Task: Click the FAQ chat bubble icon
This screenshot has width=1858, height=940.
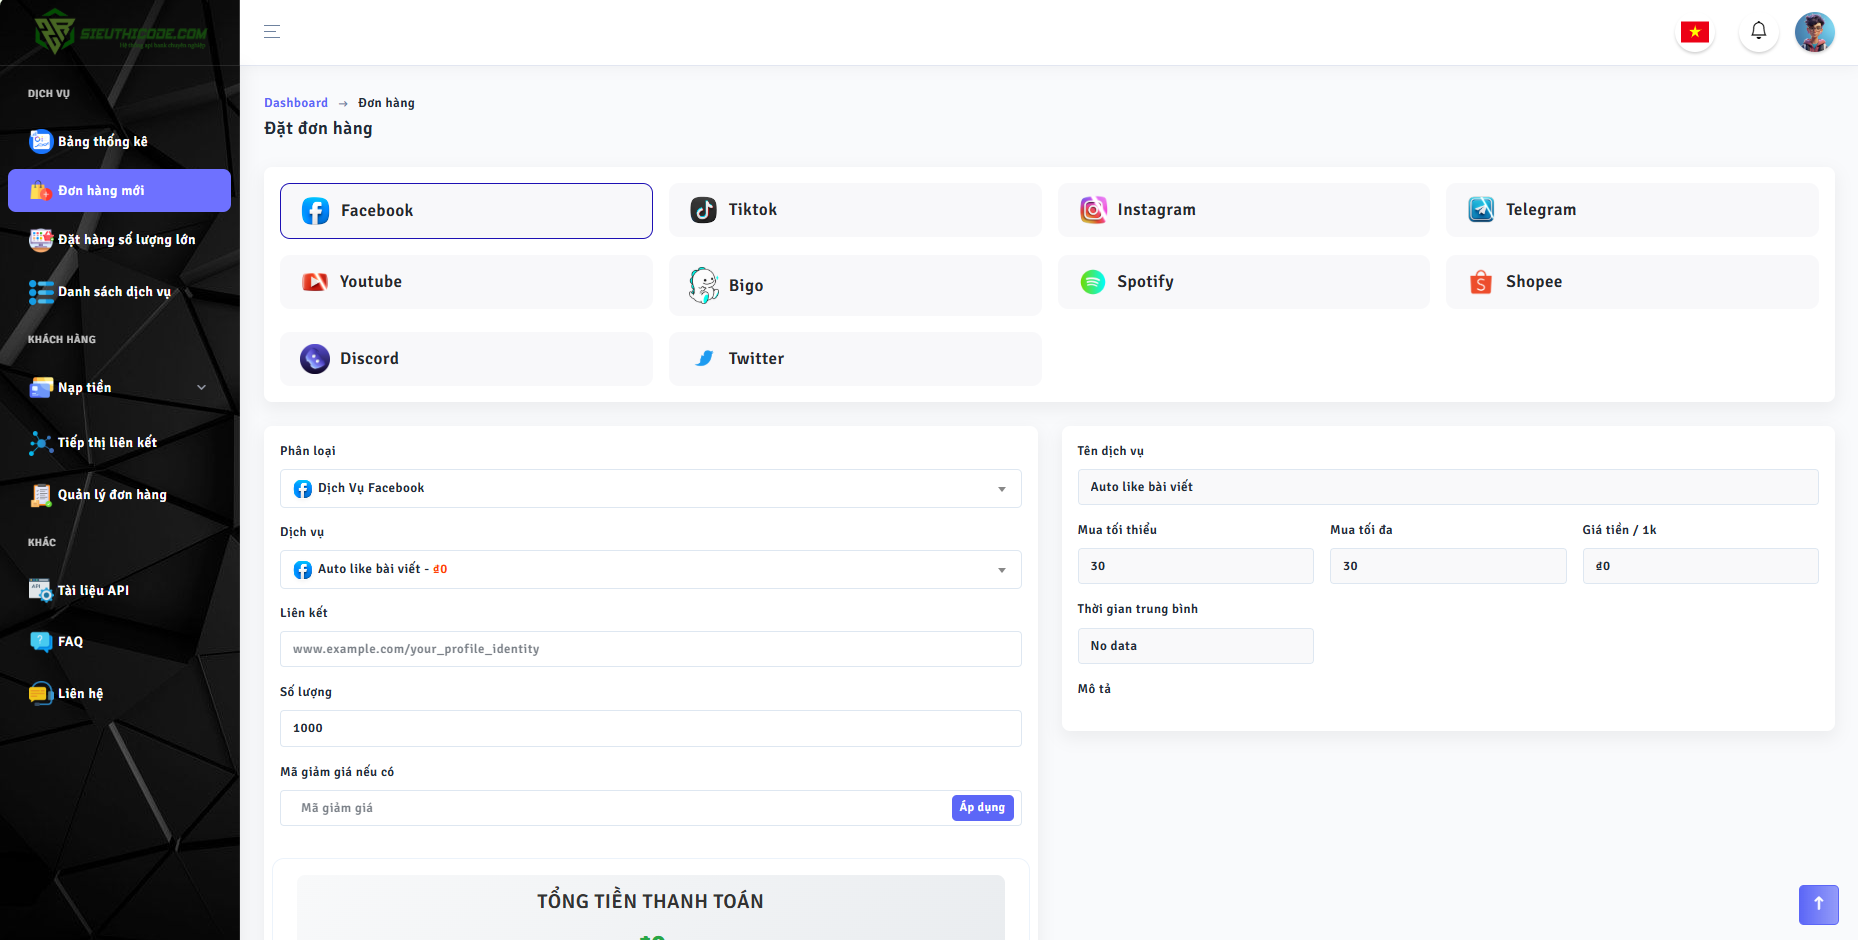Action: tap(41, 642)
